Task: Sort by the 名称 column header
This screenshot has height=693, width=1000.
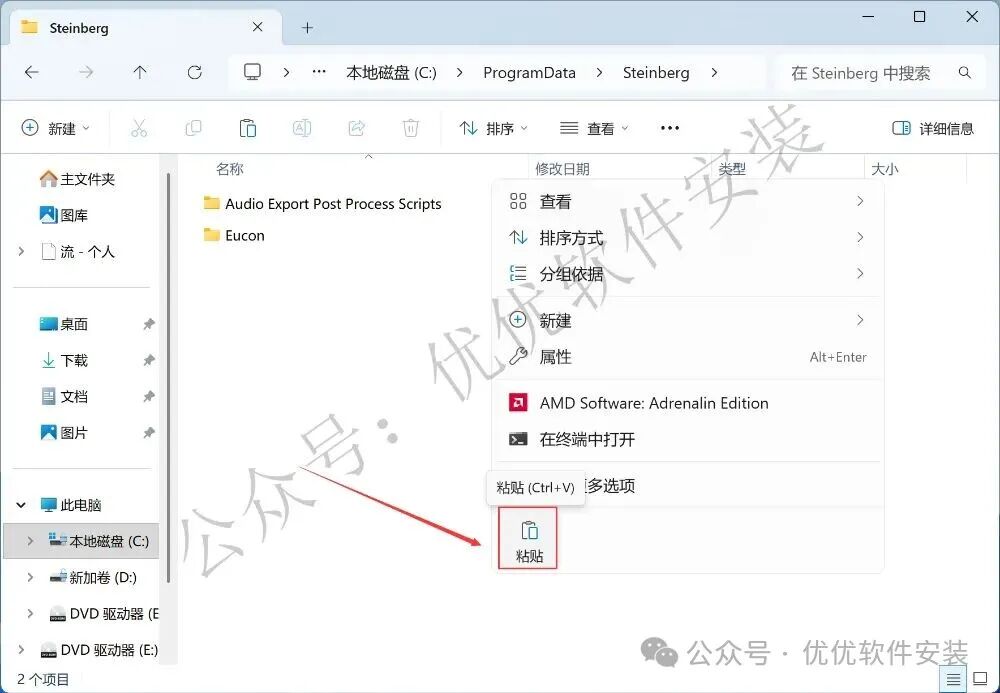Action: coord(230,169)
